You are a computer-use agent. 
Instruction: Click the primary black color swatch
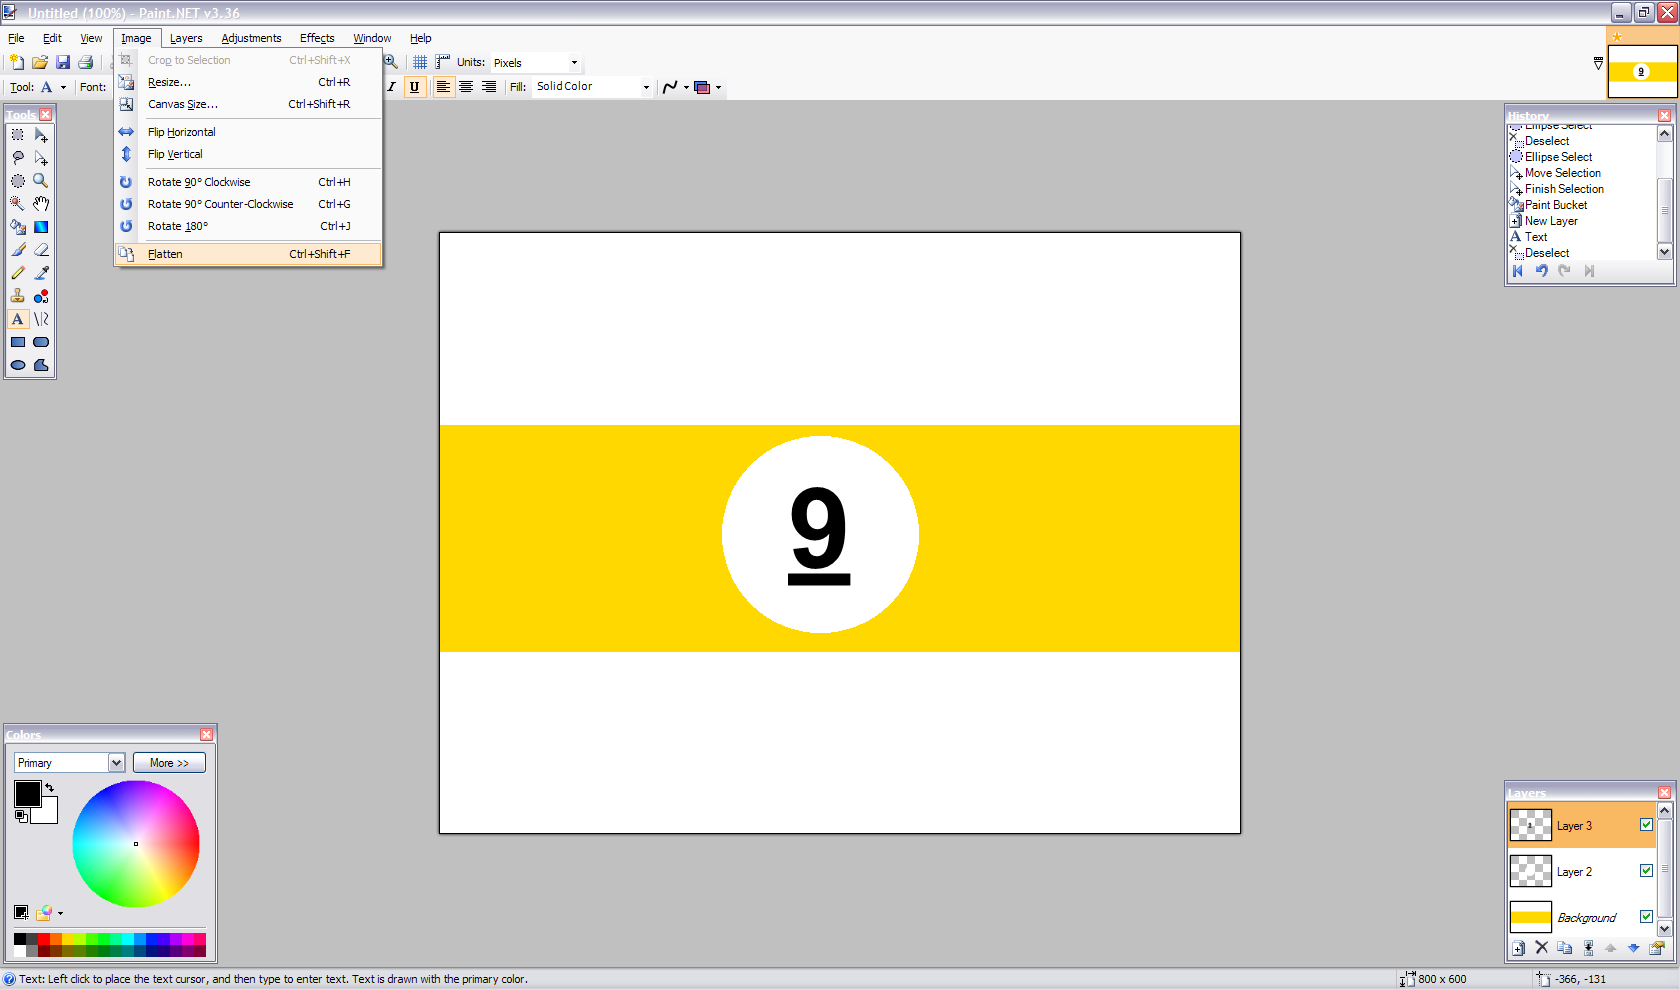[x=27, y=794]
